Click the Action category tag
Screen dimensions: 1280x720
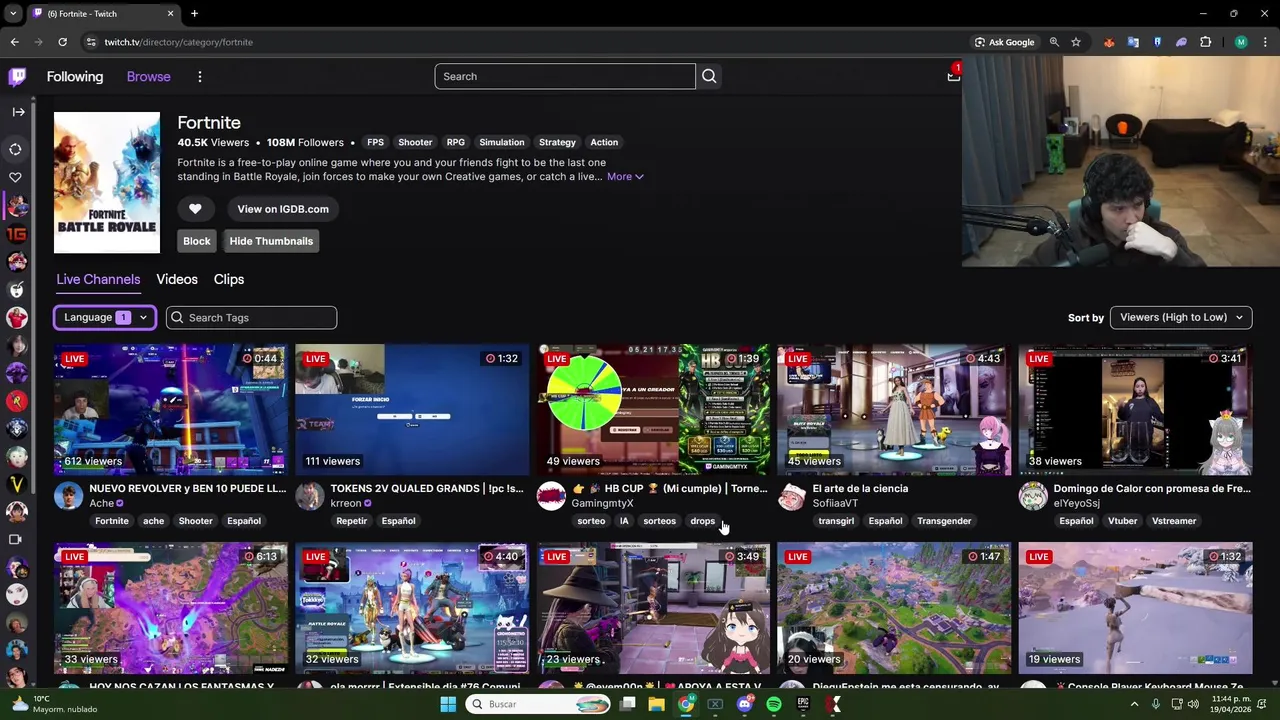[604, 142]
